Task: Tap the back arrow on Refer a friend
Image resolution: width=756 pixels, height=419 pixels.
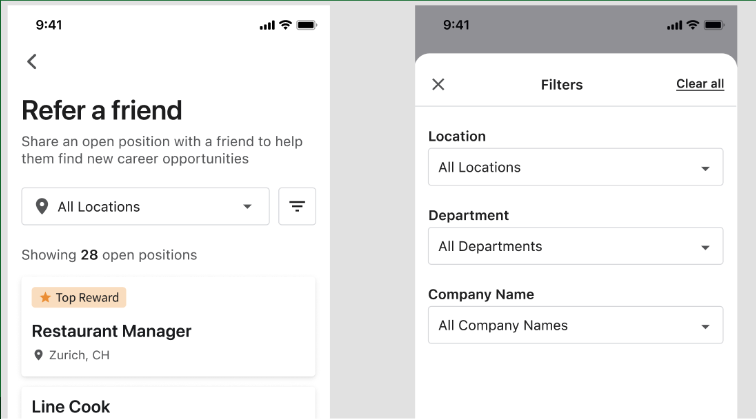Action: click(32, 62)
